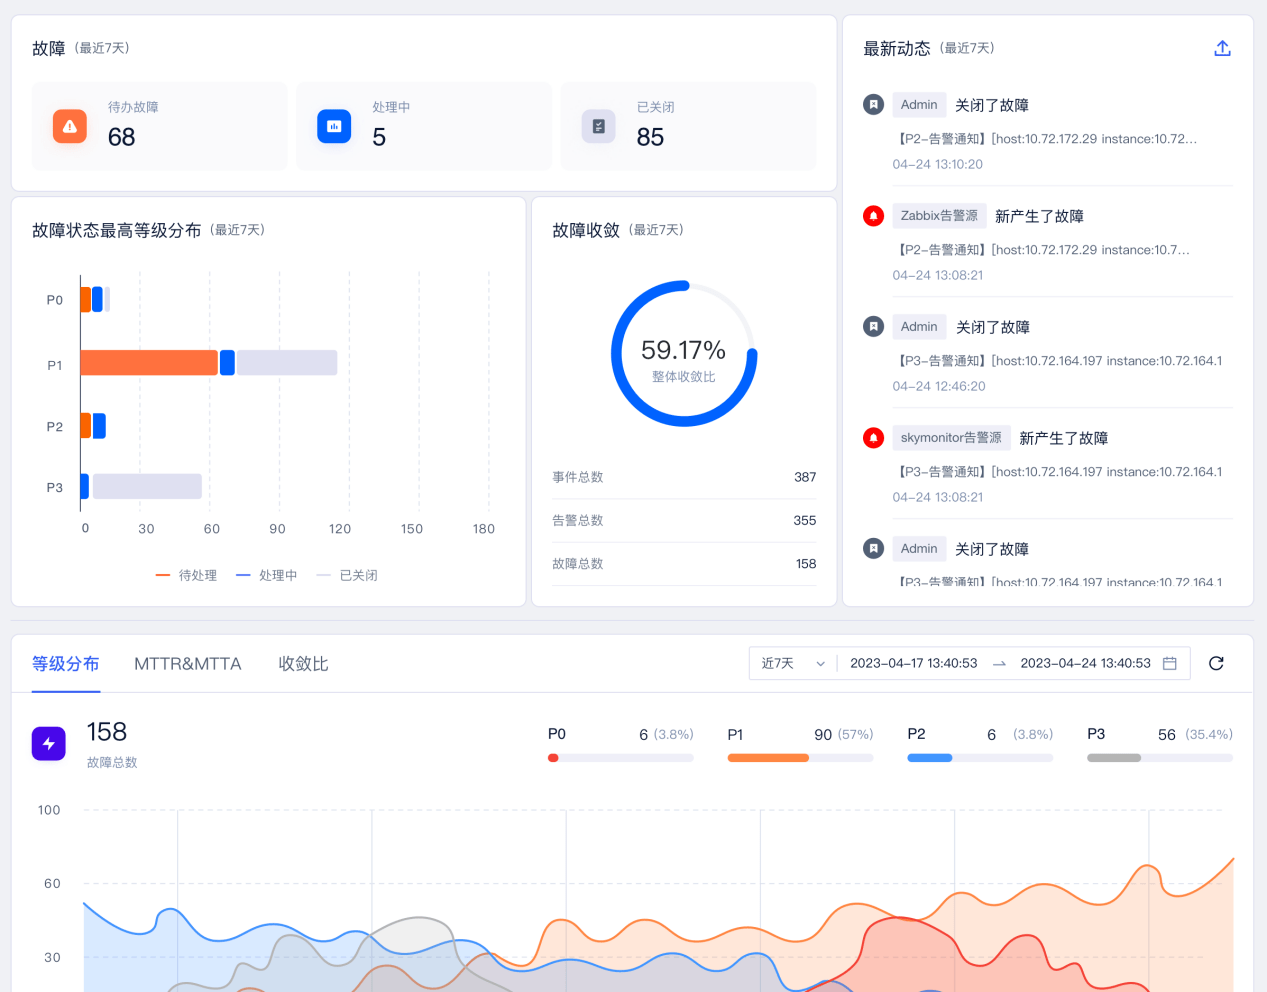Click the P2 blue processing bar in chart
Screen dimensions: 1267x992
pos(99,426)
